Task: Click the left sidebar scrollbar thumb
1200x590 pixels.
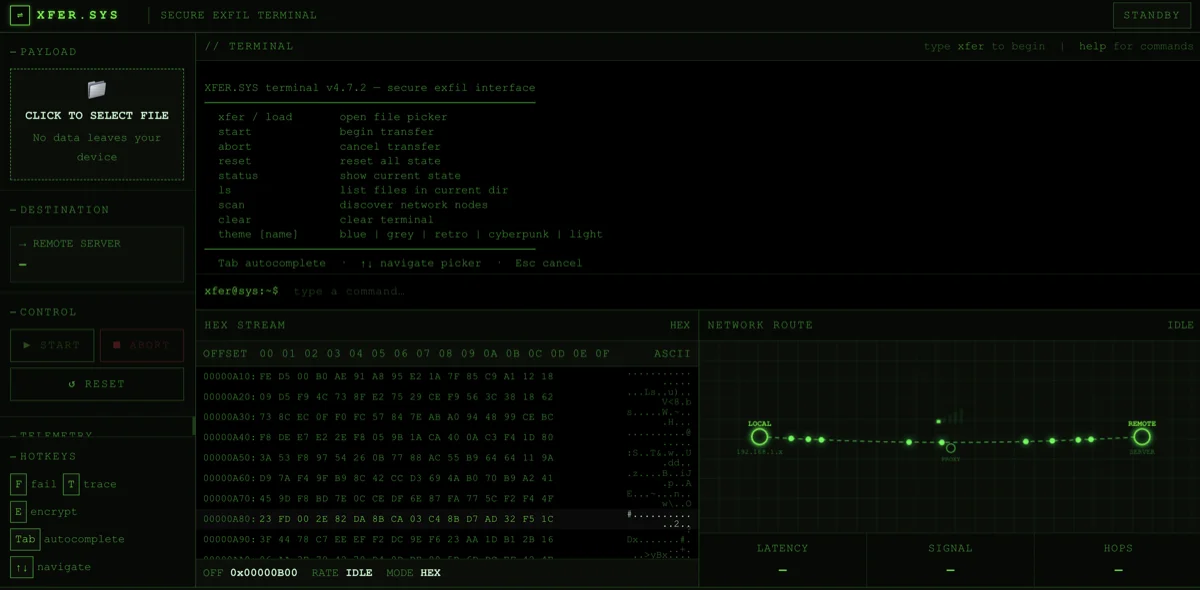Action: pos(193,426)
